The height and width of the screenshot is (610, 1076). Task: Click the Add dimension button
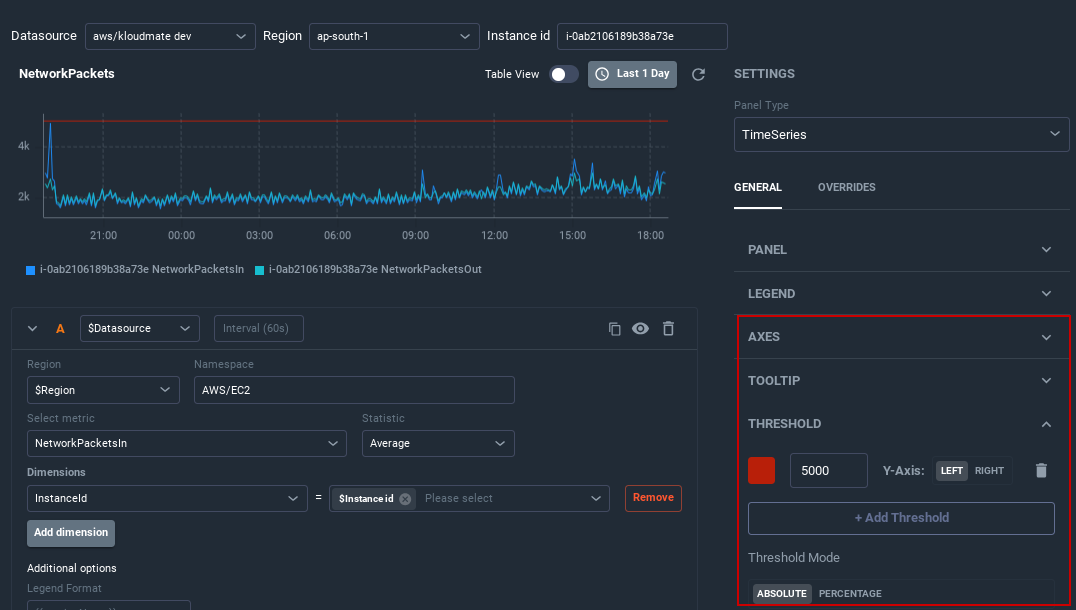[x=70, y=533]
